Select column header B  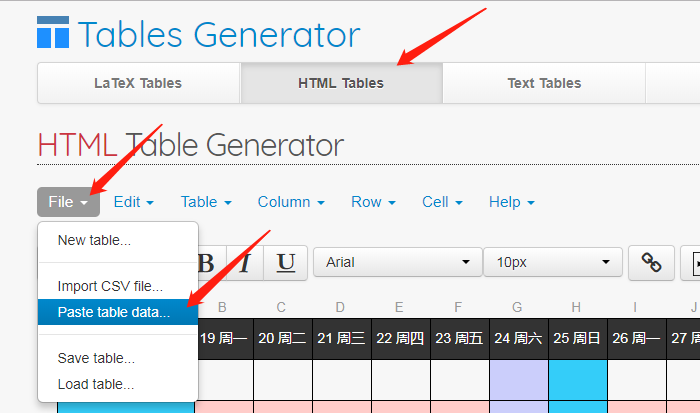222,307
